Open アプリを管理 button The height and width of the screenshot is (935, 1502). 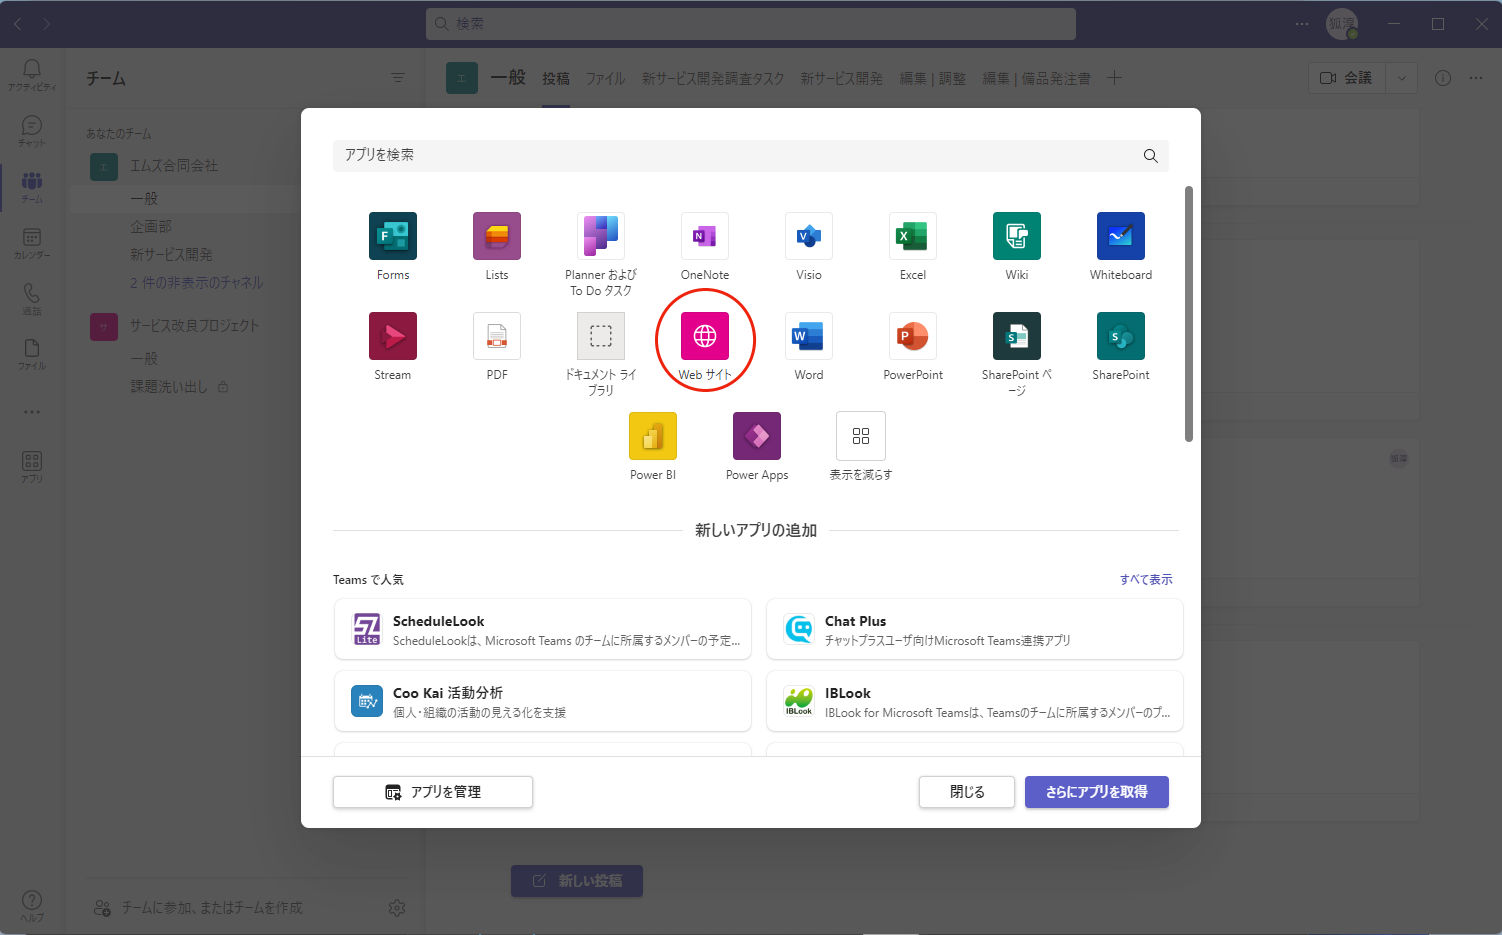(433, 792)
